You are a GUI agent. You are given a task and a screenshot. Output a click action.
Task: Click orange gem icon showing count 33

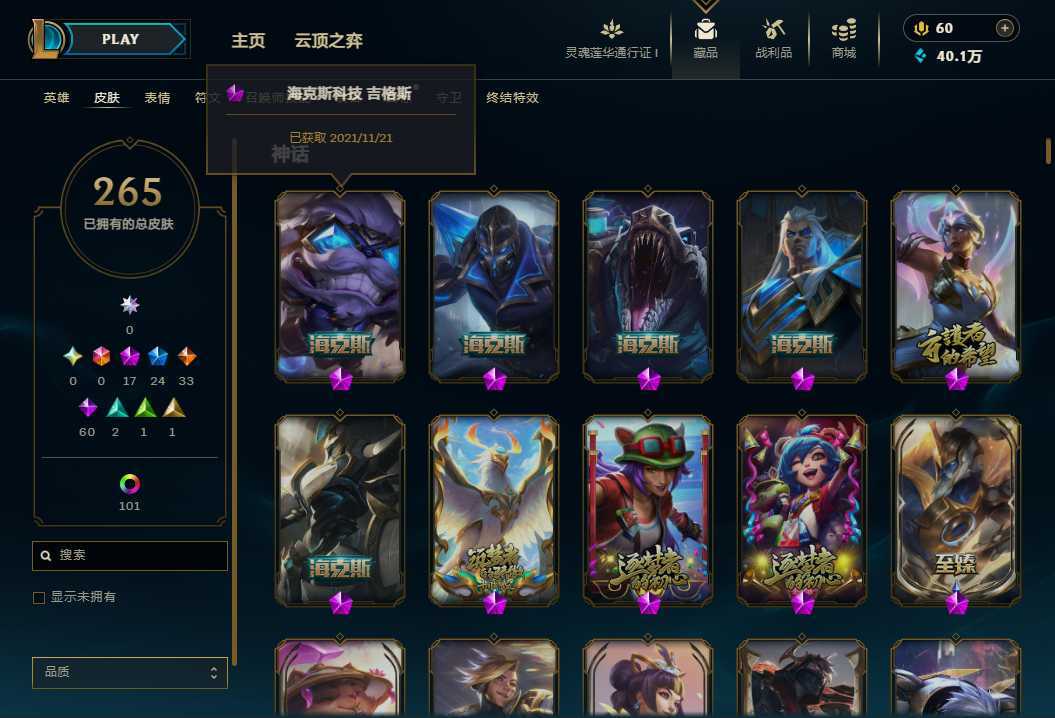[x=186, y=356]
